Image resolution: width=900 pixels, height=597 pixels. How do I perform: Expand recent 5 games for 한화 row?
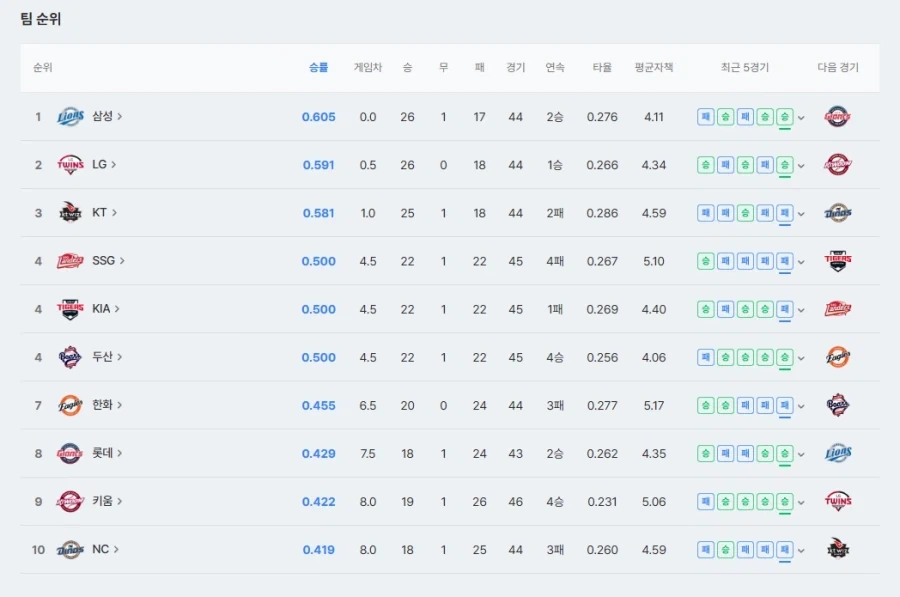(x=801, y=406)
